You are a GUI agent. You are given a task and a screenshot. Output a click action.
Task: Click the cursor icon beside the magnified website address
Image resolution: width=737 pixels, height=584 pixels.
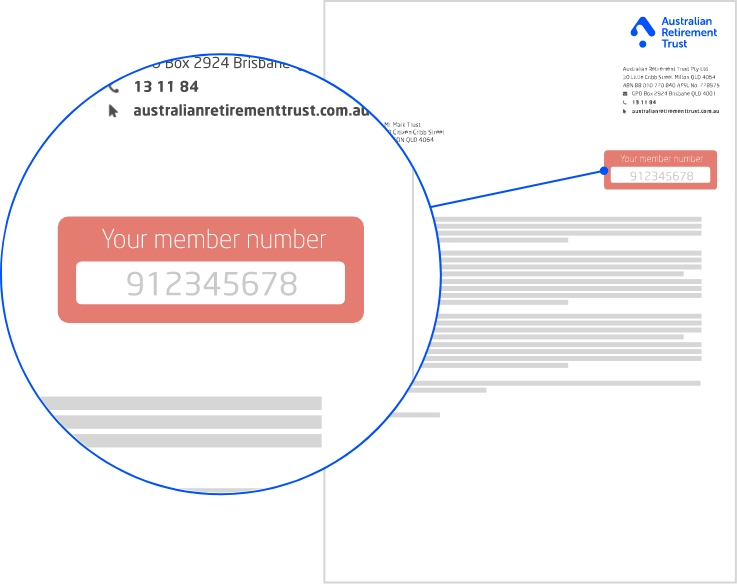[x=113, y=111]
